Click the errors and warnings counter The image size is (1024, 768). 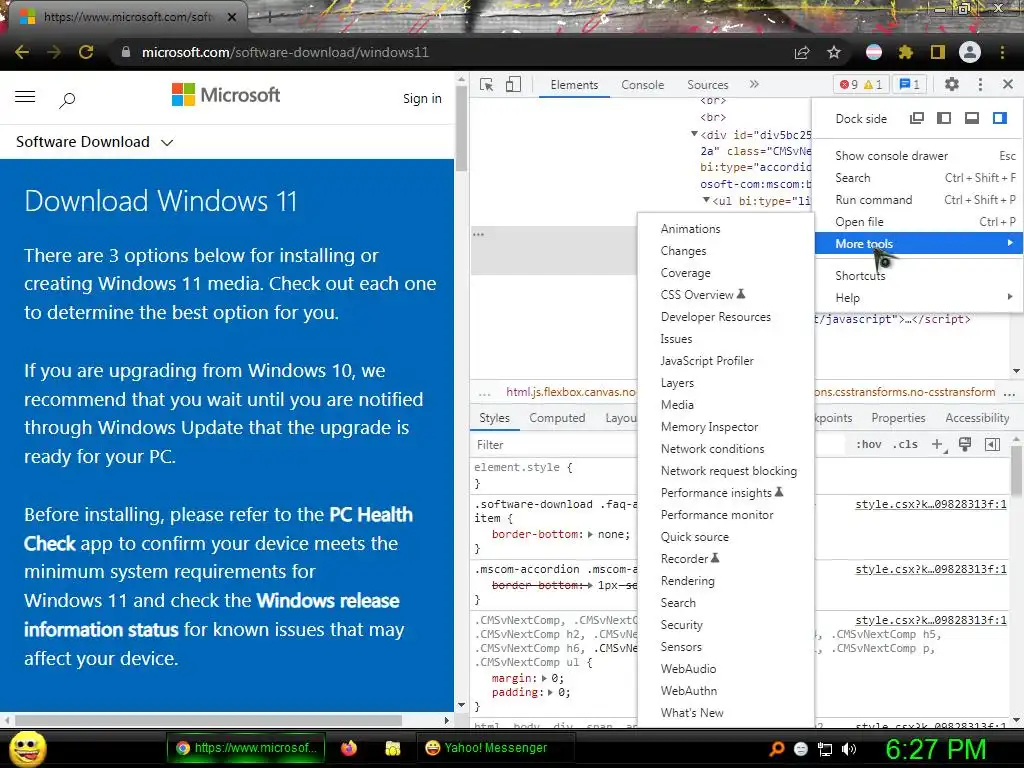click(861, 85)
